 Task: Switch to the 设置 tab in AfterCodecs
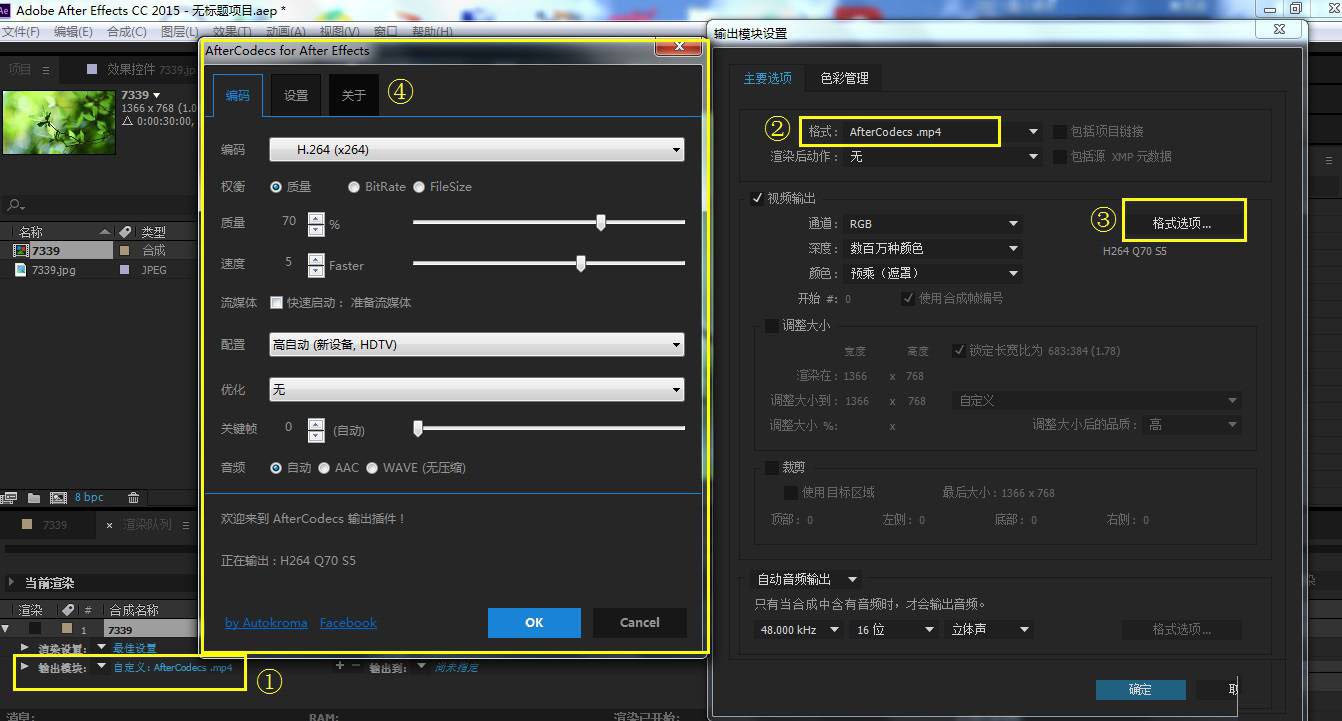point(296,96)
